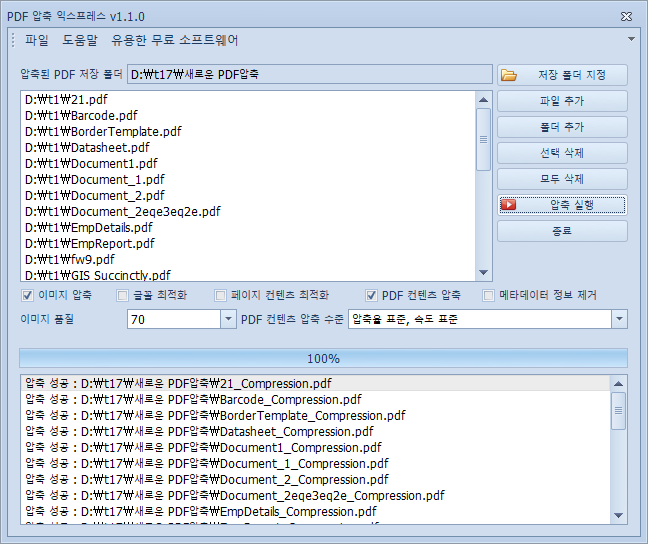Click the 이미지 품질 value field showing 70
Viewport: 648px width, 544px height.
click(174, 319)
